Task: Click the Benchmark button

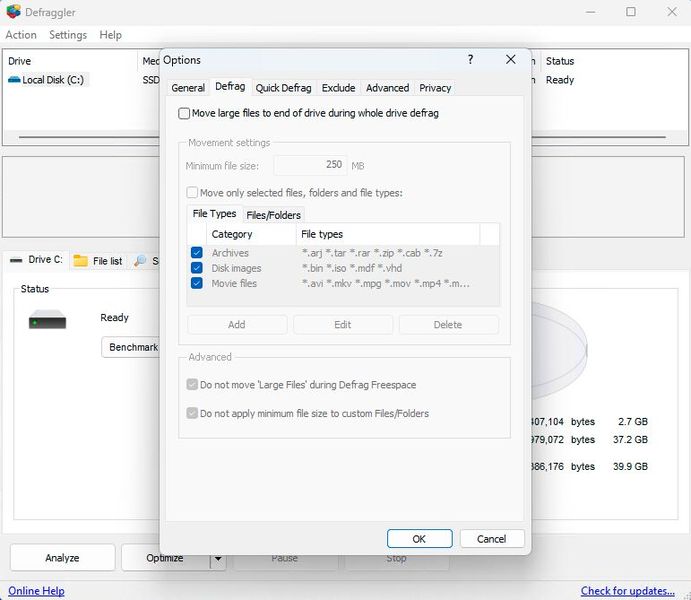Action: coord(132,347)
